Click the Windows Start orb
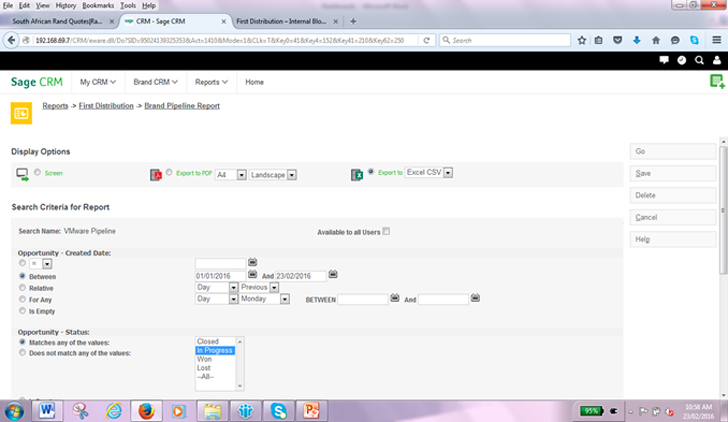Image resolution: width=728 pixels, height=422 pixels. [14, 411]
